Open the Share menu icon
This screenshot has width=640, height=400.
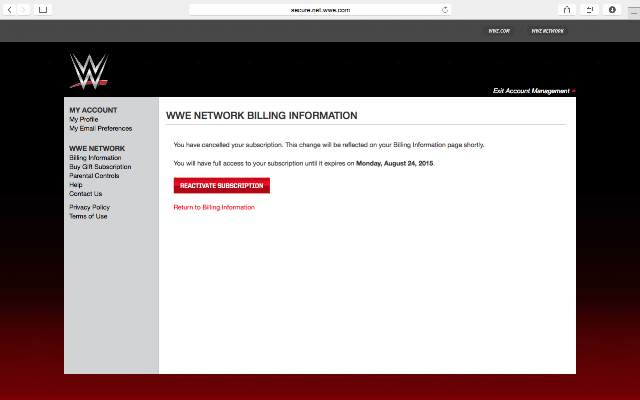(567, 10)
